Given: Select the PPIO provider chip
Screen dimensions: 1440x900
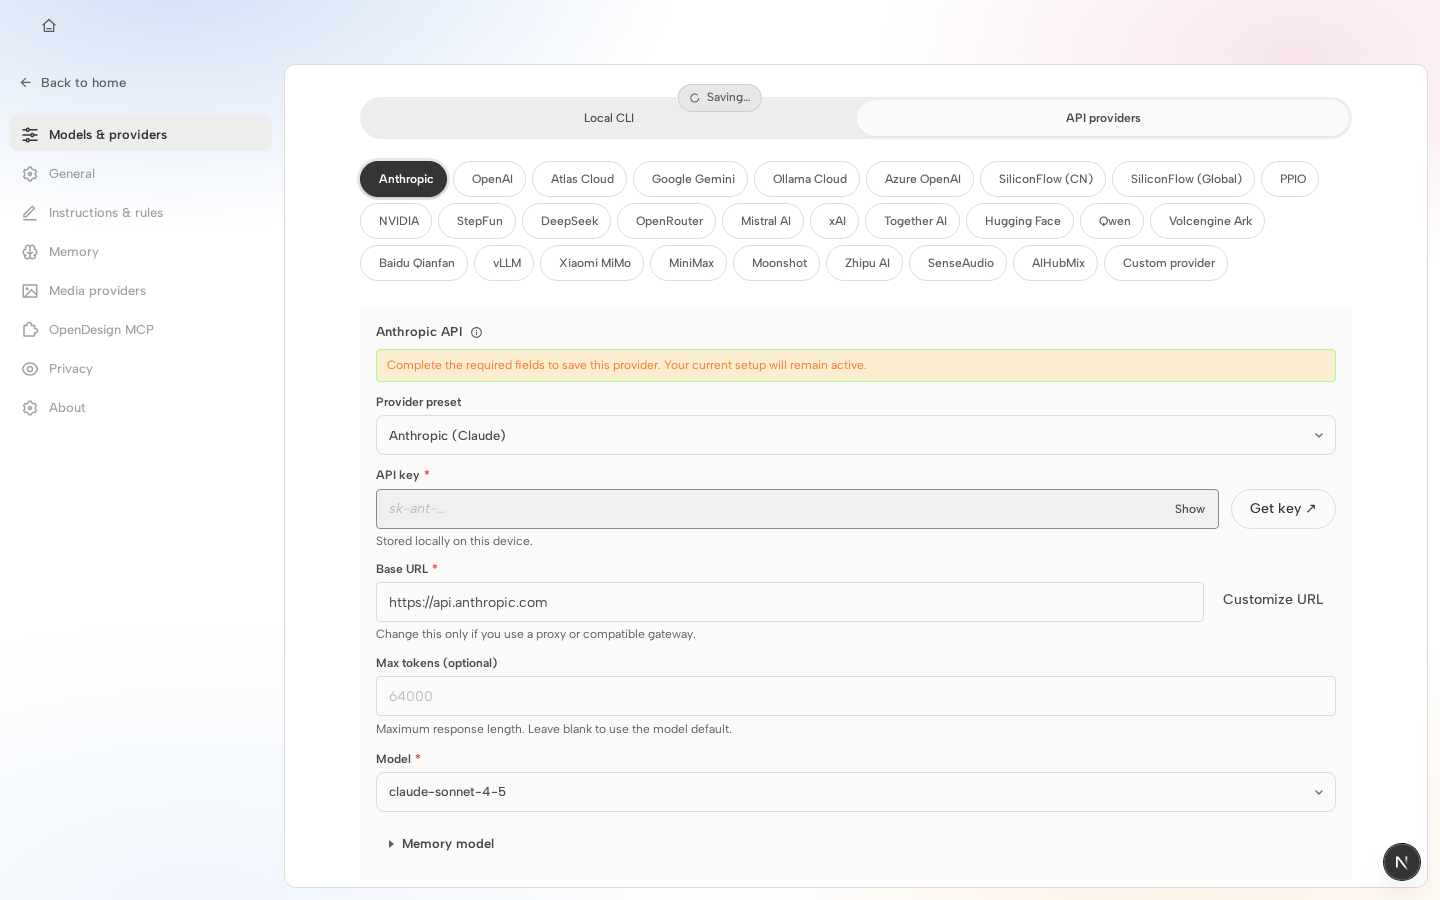Looking at the screenshot, I should coord(1290,179).
